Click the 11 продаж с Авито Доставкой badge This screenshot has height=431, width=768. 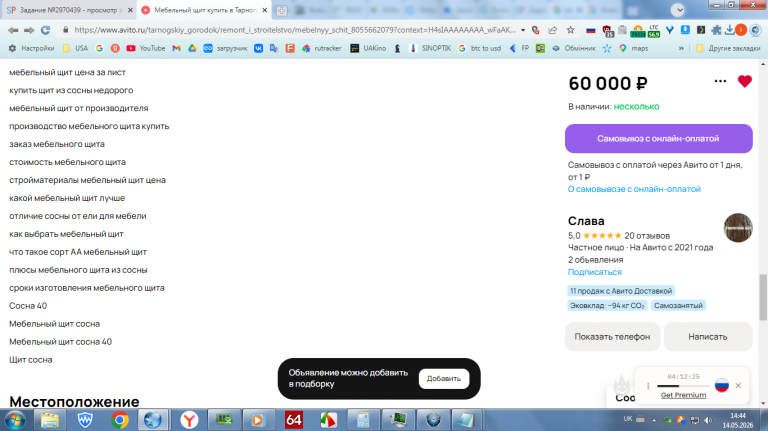pyautogui.click(x=621, y=291)
